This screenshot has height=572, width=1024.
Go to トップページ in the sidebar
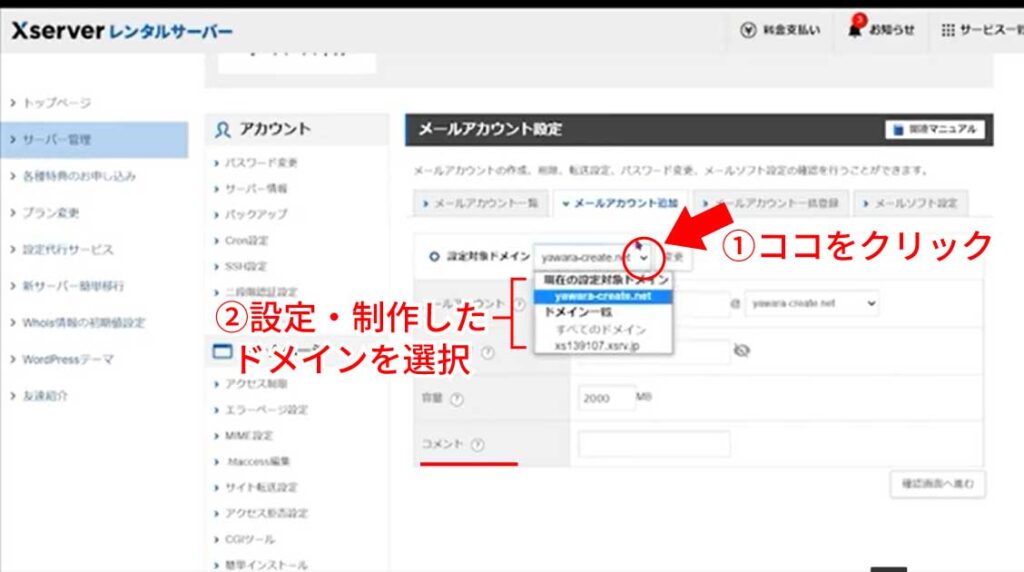pyautogui.click(x=57, y=103)
